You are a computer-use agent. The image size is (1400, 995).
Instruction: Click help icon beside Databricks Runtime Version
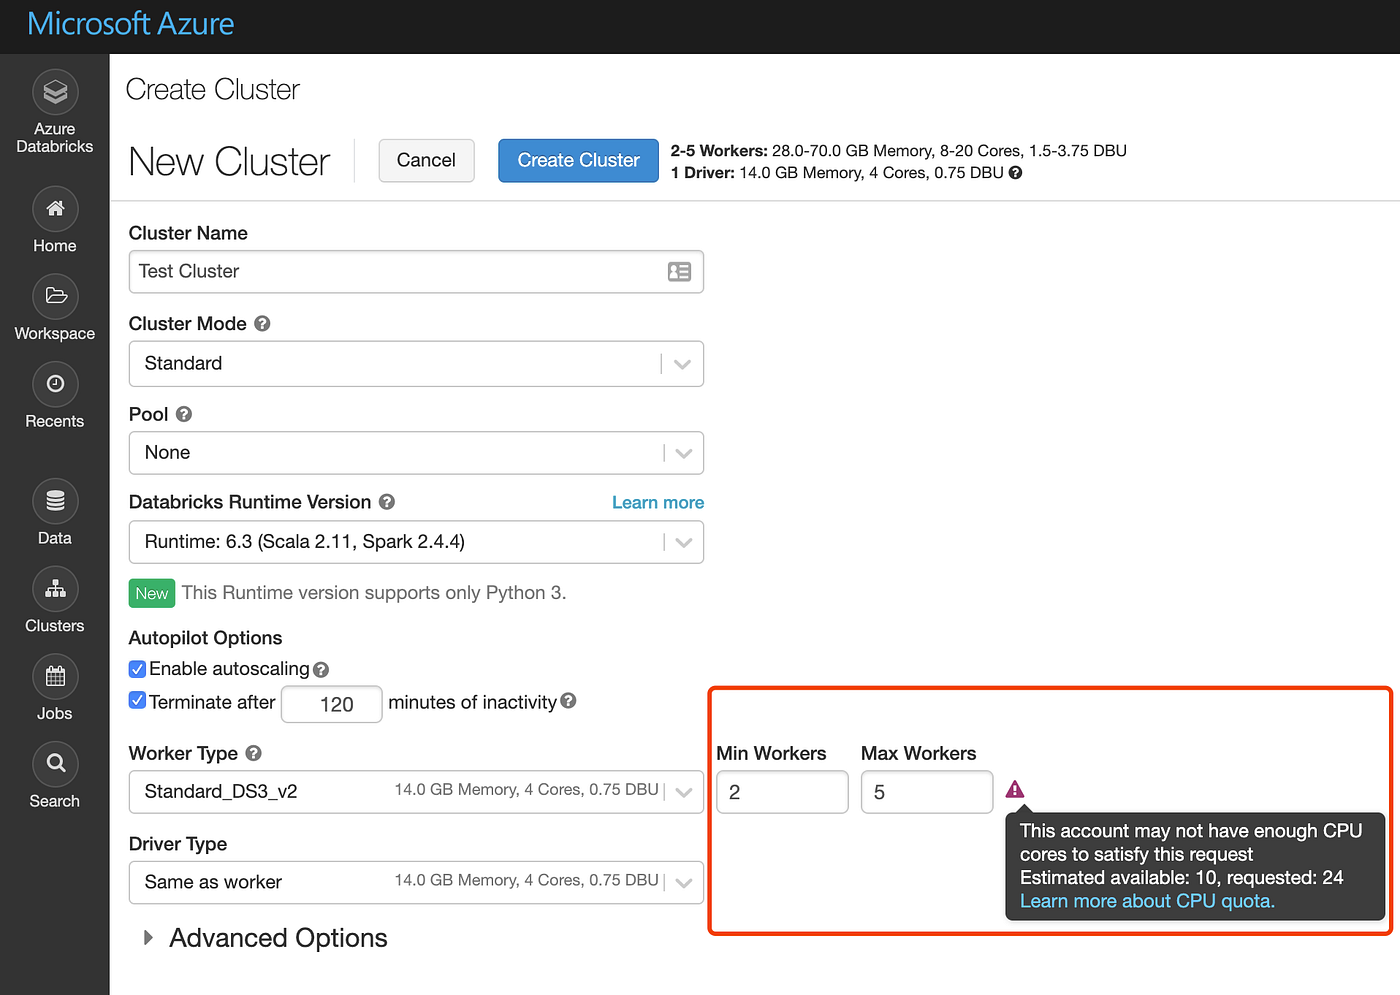coord(387,502)
